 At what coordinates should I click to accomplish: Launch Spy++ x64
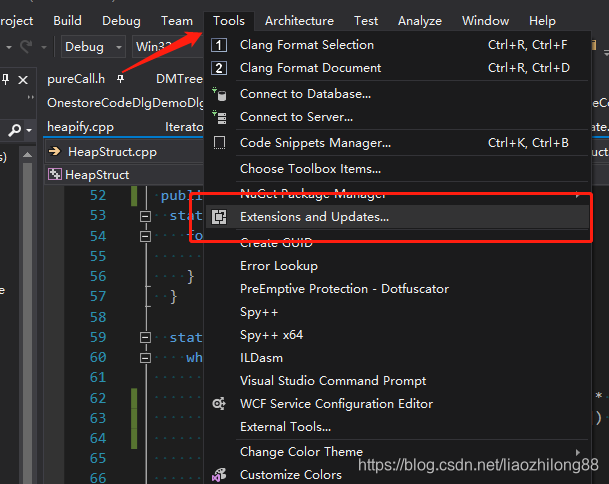pos(397,335)
